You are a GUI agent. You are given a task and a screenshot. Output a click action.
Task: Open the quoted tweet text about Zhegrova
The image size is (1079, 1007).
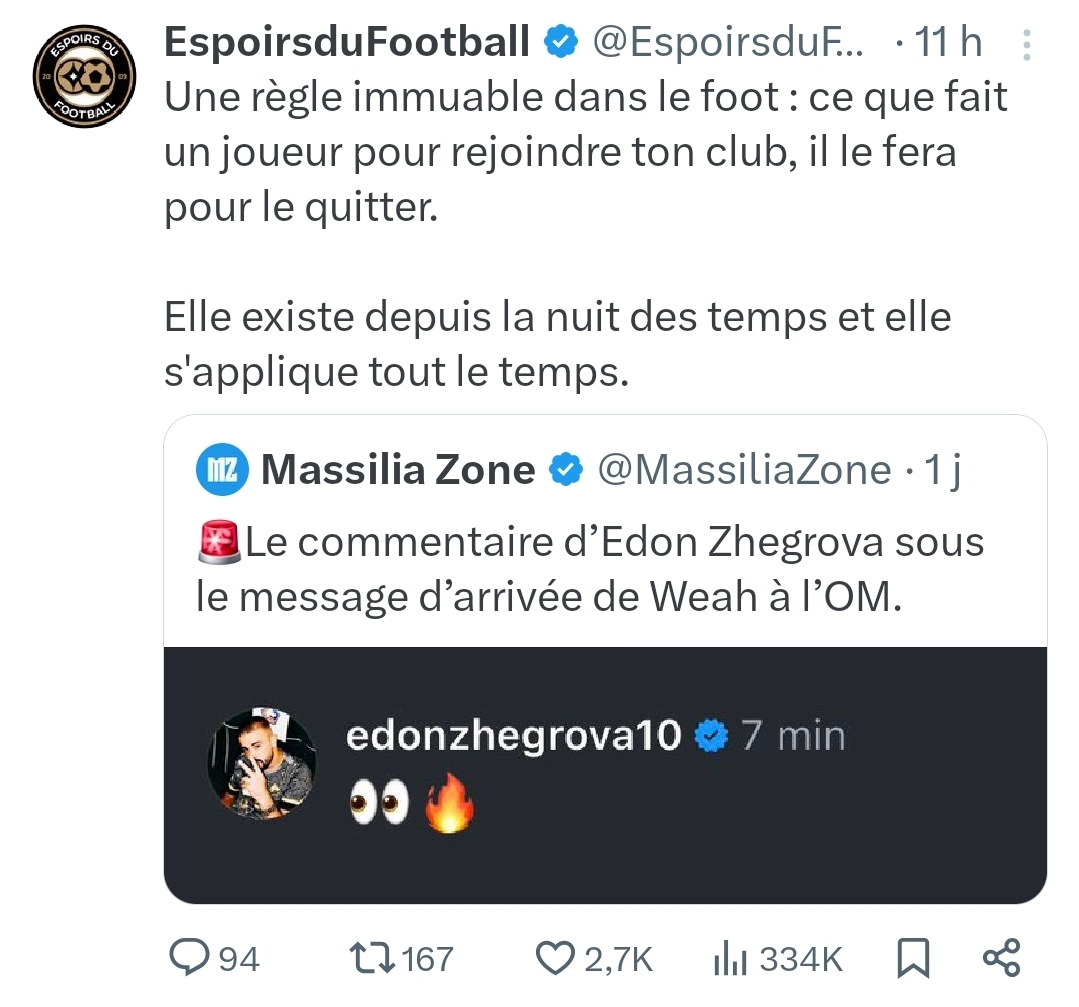click(590, 569)
